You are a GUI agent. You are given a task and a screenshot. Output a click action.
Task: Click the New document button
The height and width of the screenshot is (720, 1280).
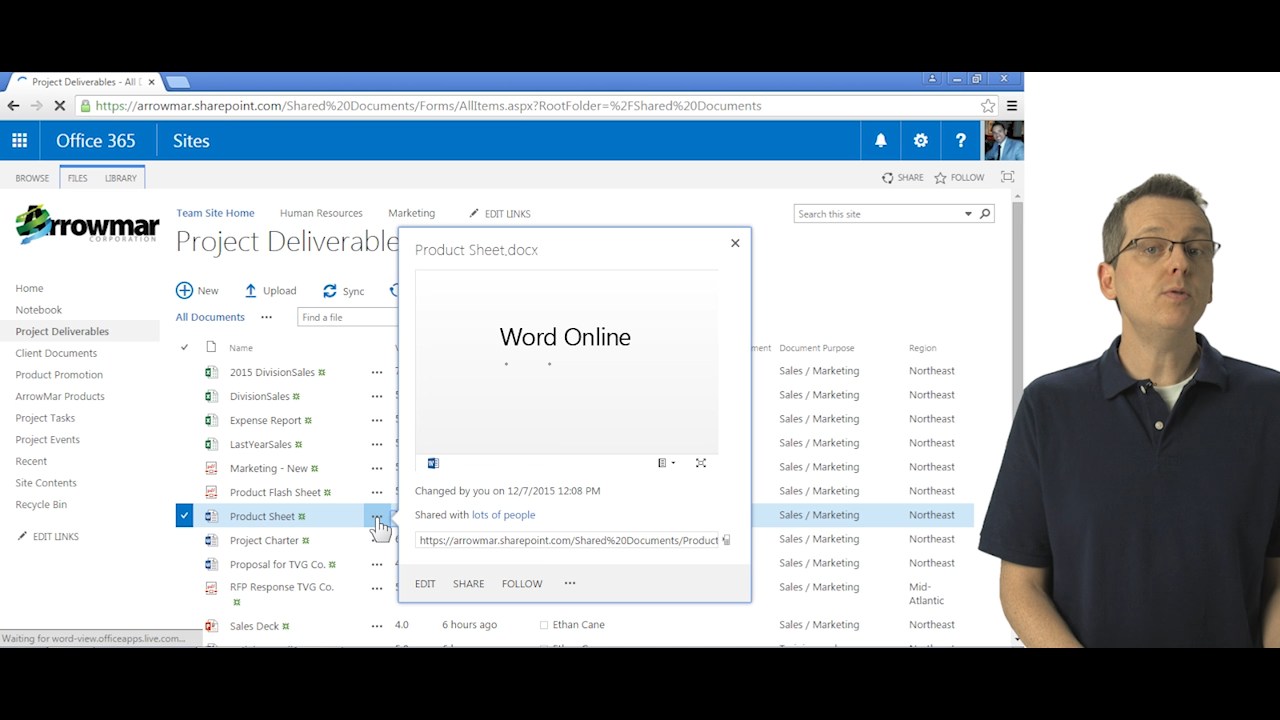[197, 291]
